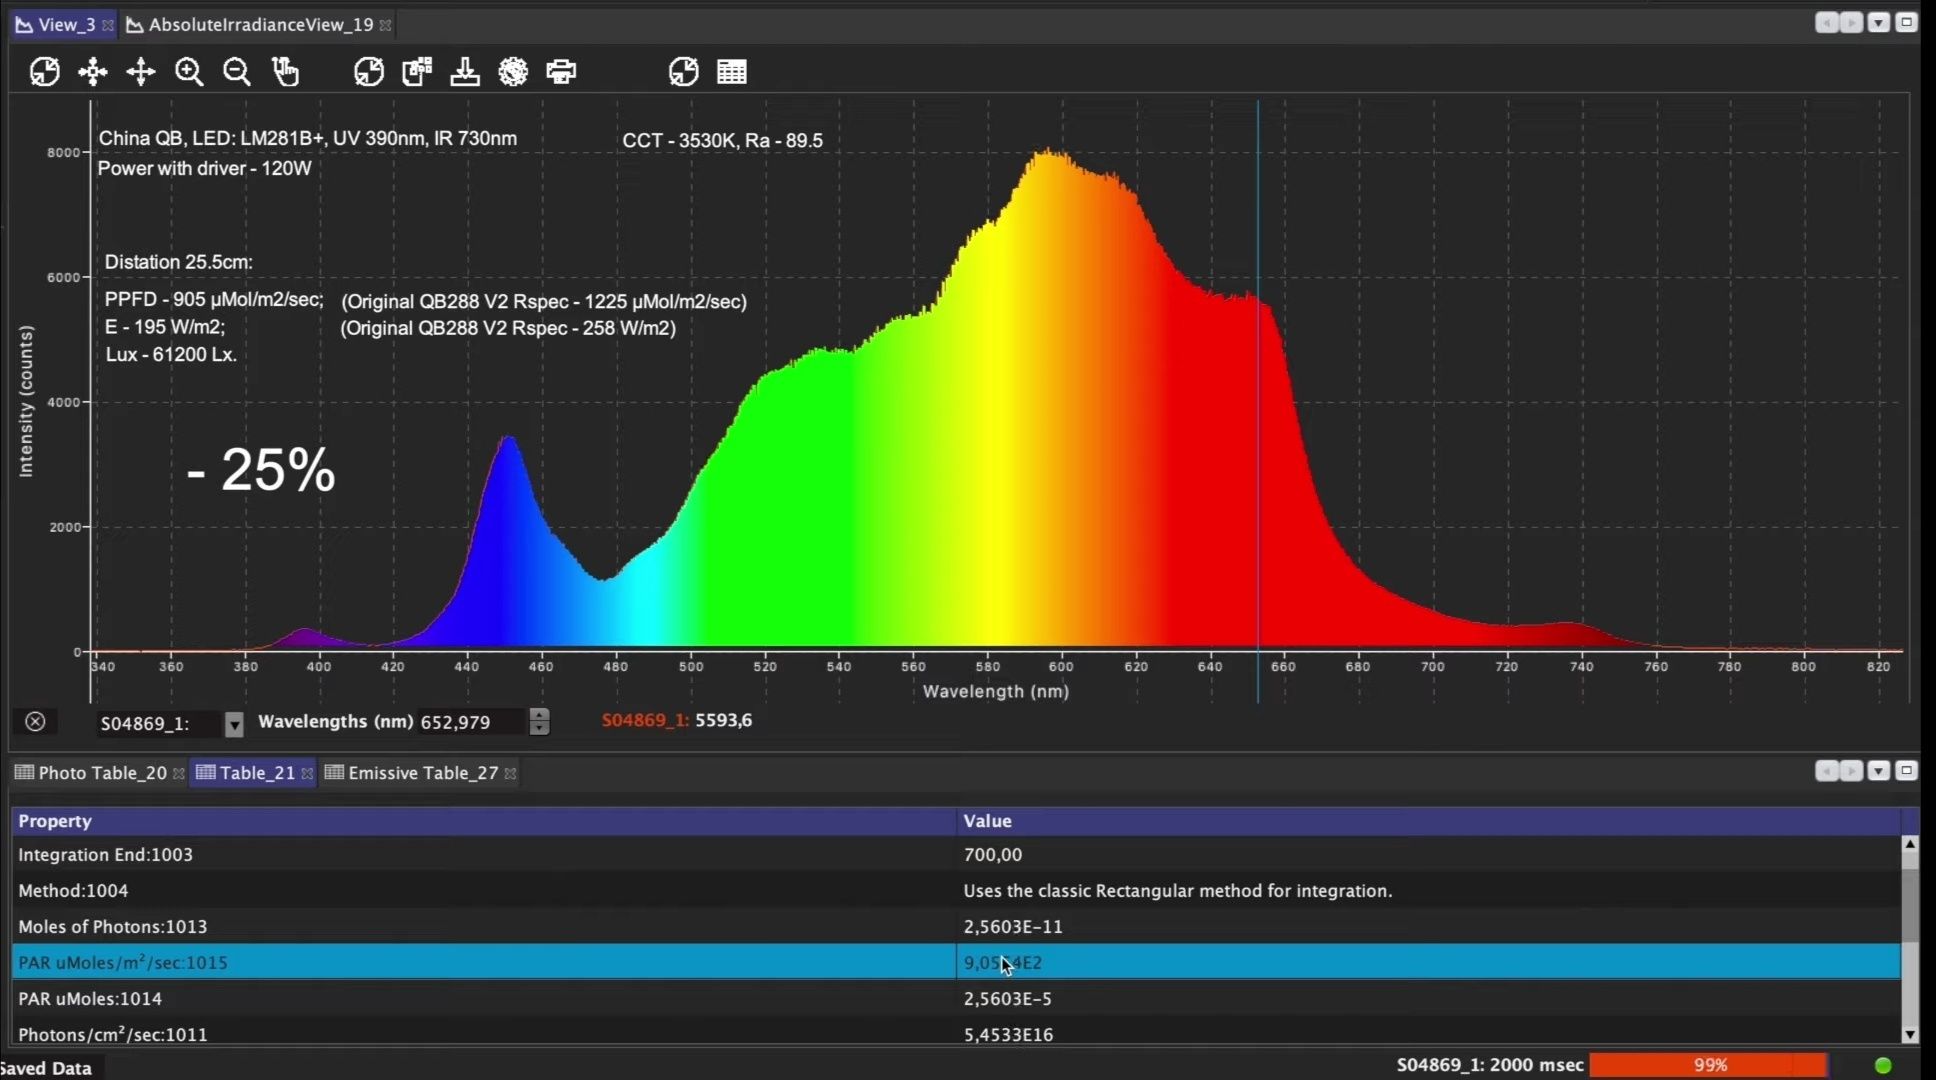
Task: Open the graph panel tab list dropdown
Action: point(1879,23)
